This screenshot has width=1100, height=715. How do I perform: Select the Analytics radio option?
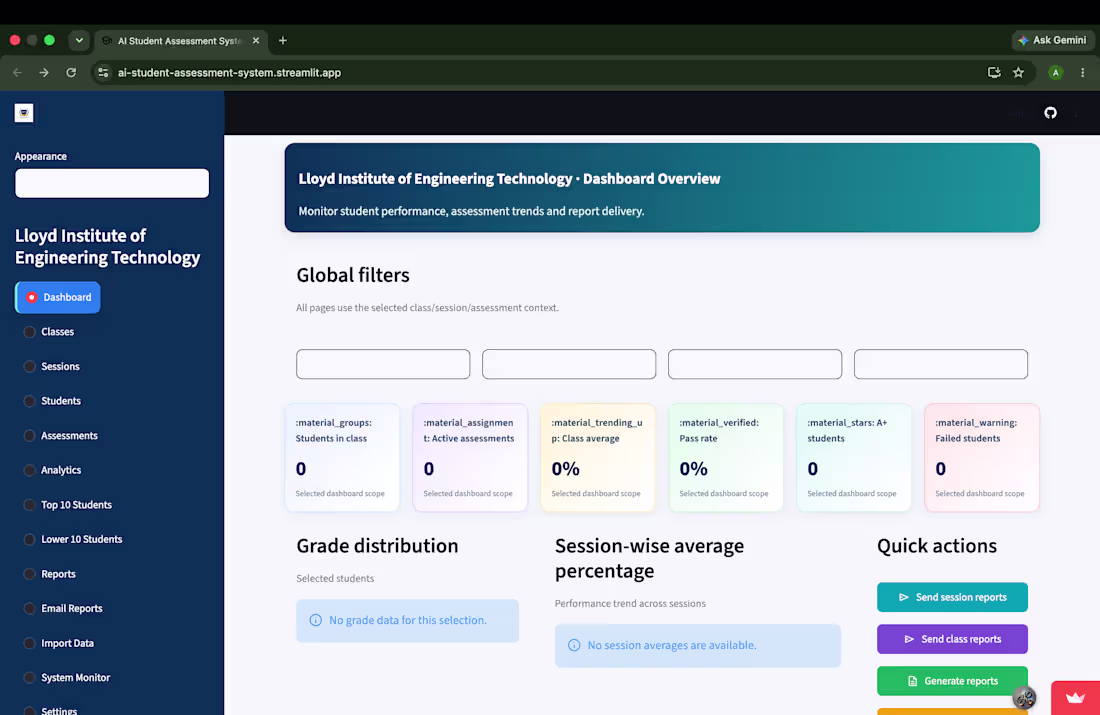pyautogui.click(x=53, y=470)
